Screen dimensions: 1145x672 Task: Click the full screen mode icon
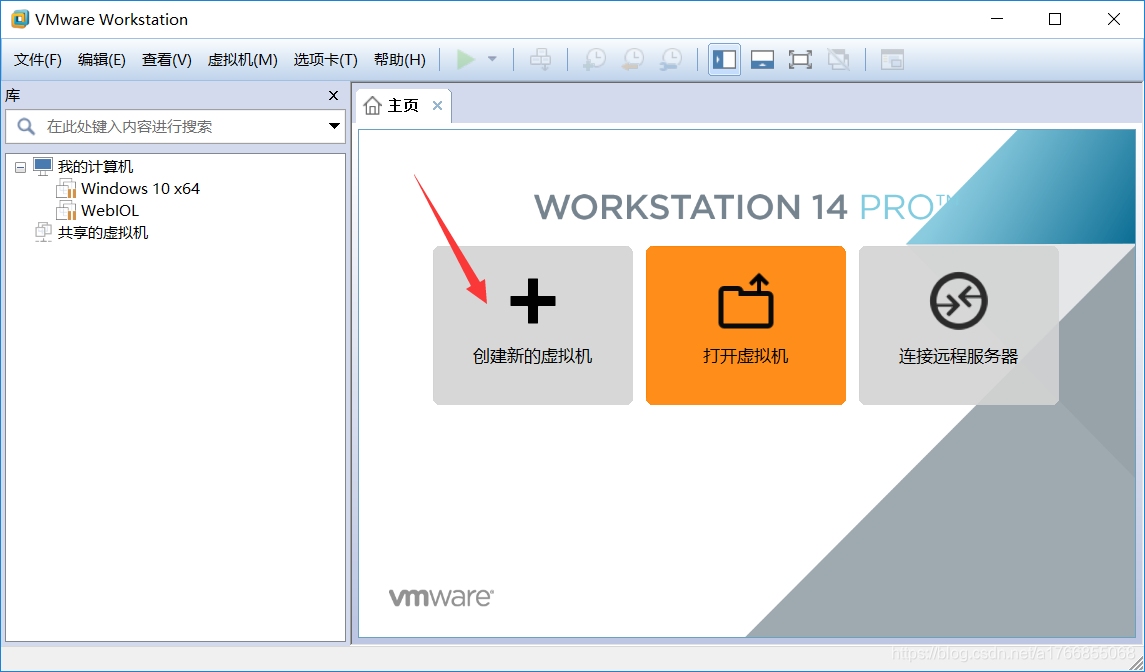[800, 59]
